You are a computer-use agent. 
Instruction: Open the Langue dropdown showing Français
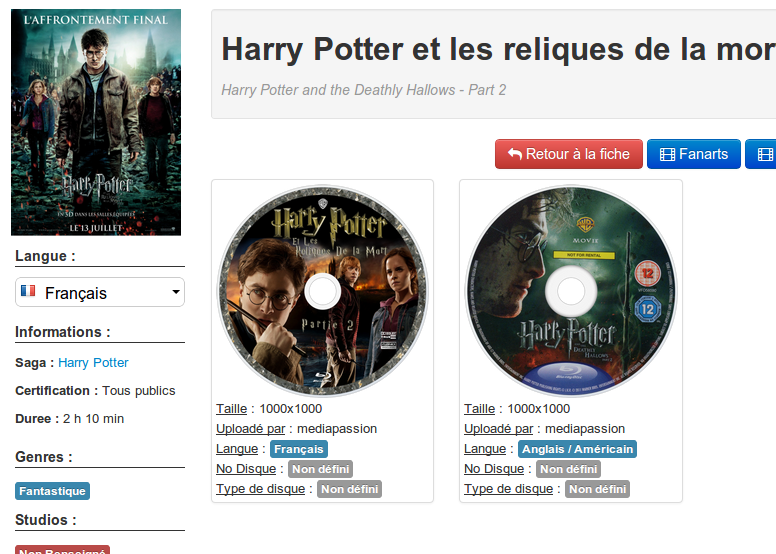click(x=100, y=292)
